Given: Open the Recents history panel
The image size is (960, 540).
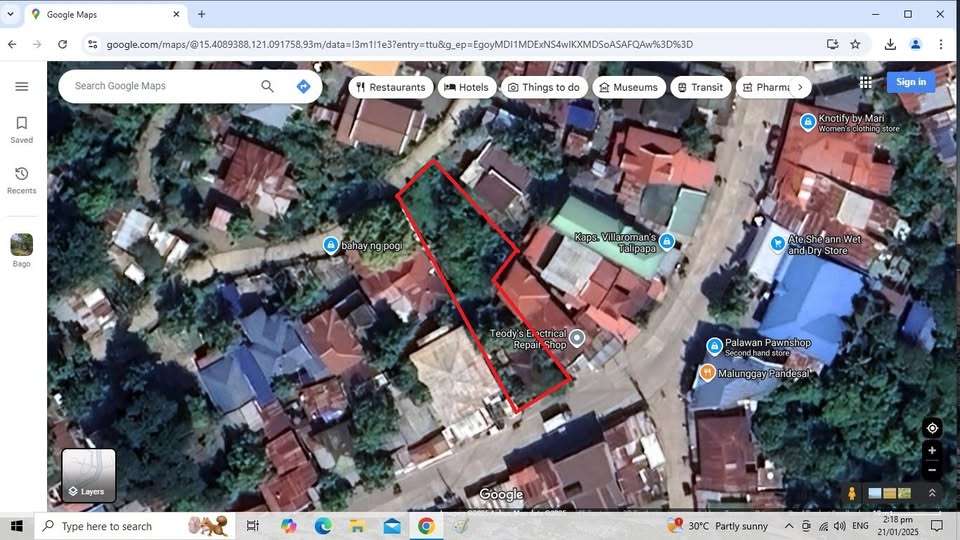Looking at the screenshot, I should pyautogui.click(x=21, y=181).
